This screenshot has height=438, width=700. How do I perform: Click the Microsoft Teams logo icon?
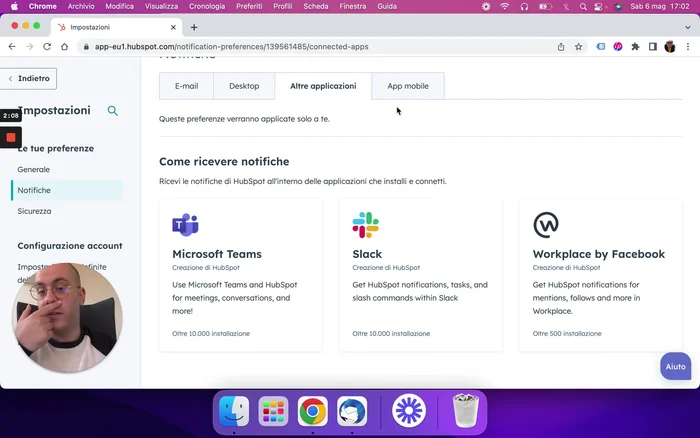(x=185, y=225)
